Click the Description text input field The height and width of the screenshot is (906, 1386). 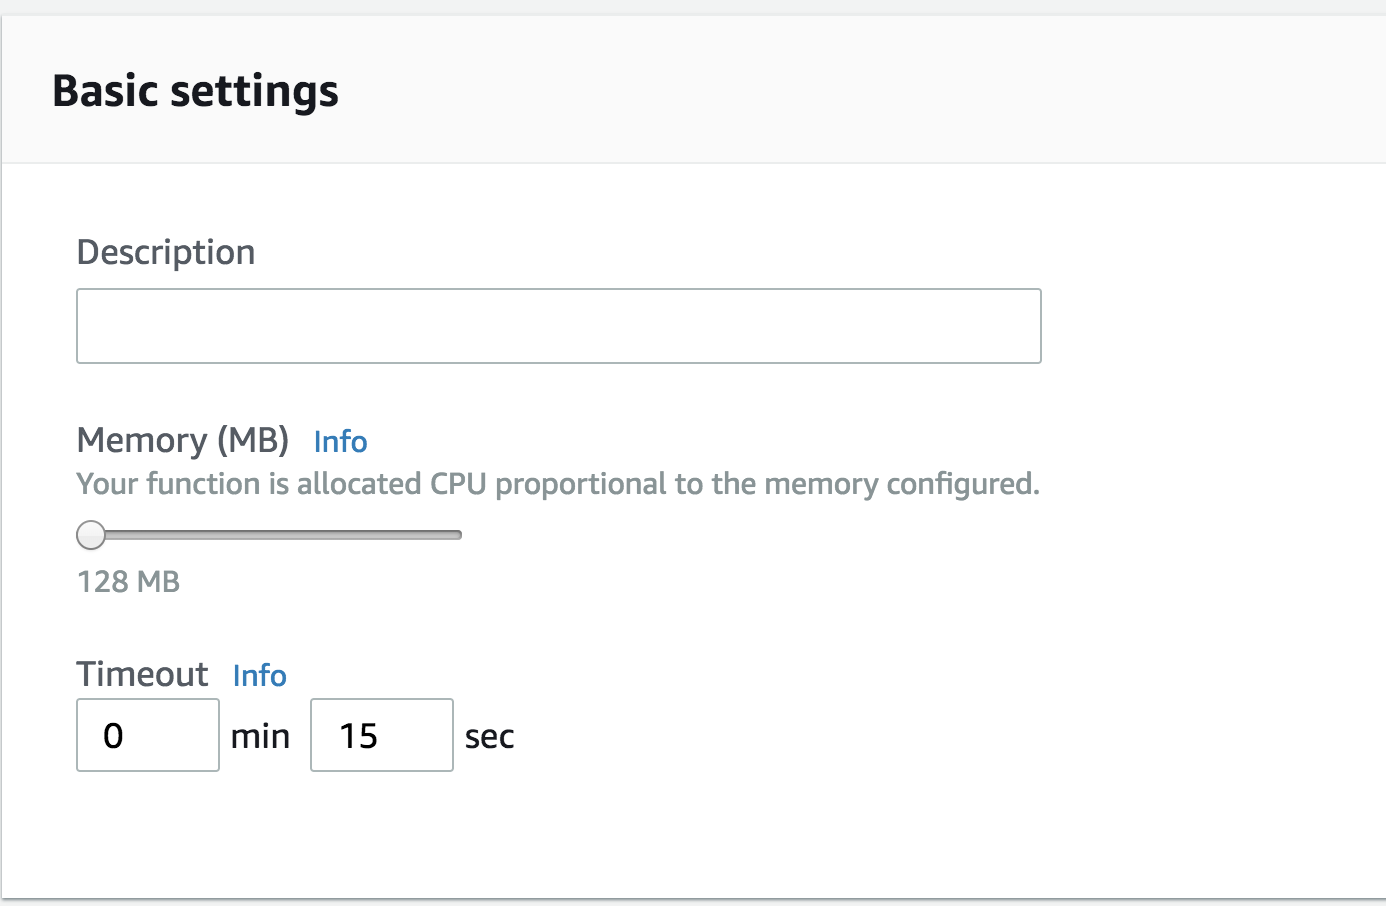(x=558, y=326)
